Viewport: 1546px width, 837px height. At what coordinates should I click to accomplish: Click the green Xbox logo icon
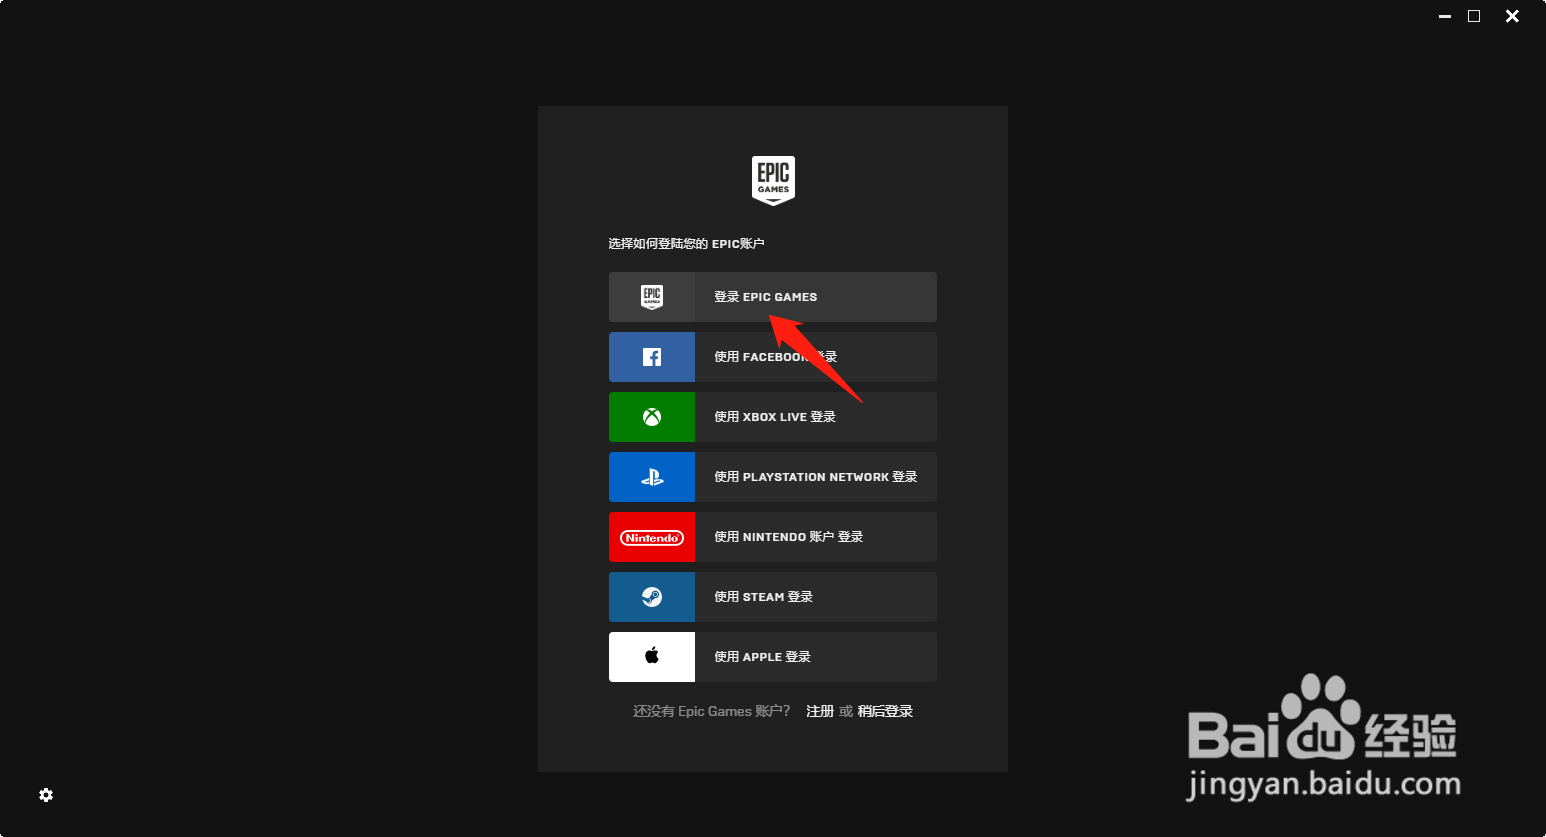(x=652, y=417)
